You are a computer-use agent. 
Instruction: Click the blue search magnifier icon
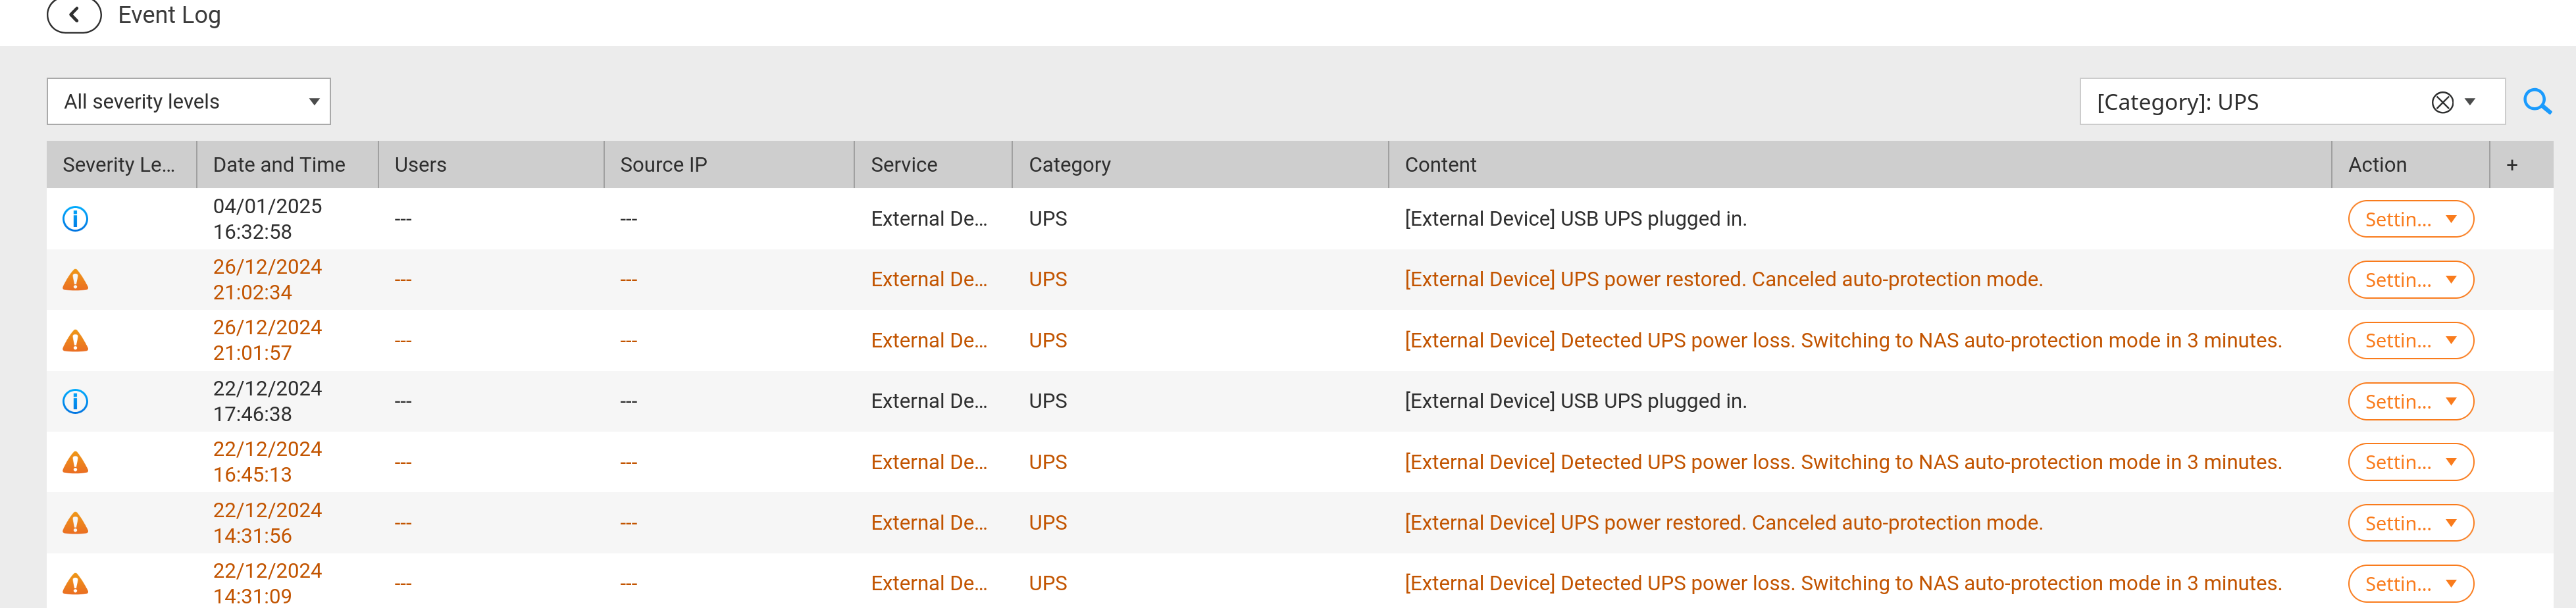click(2536, 102)
